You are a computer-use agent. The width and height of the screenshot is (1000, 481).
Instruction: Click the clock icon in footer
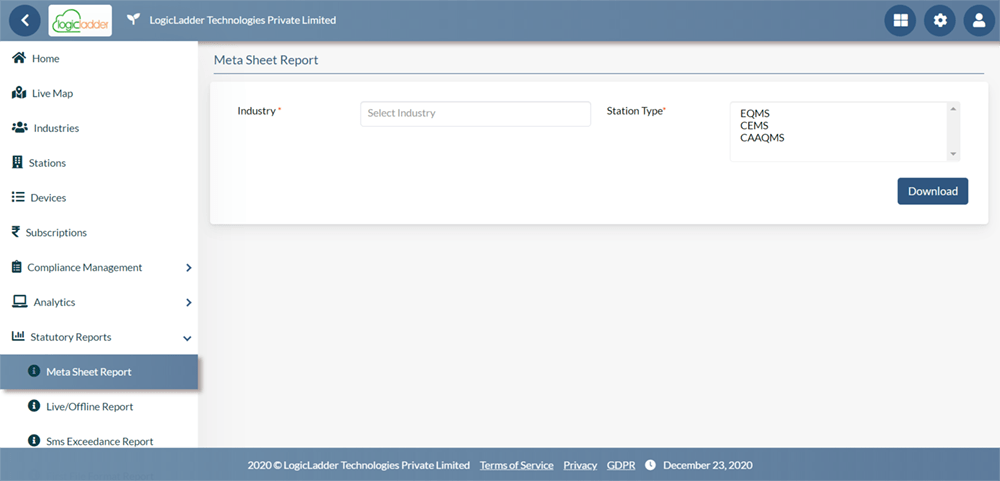[651, 465]
